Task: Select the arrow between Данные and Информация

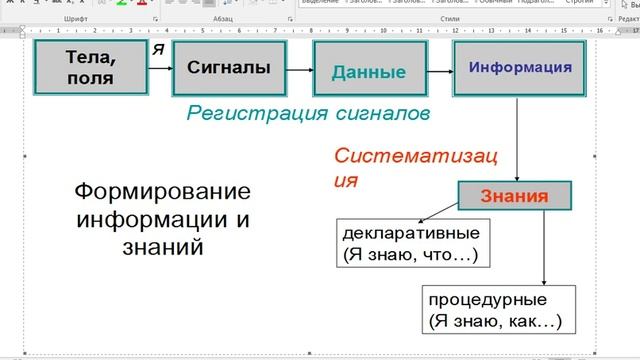Action: tap(440, 72)
